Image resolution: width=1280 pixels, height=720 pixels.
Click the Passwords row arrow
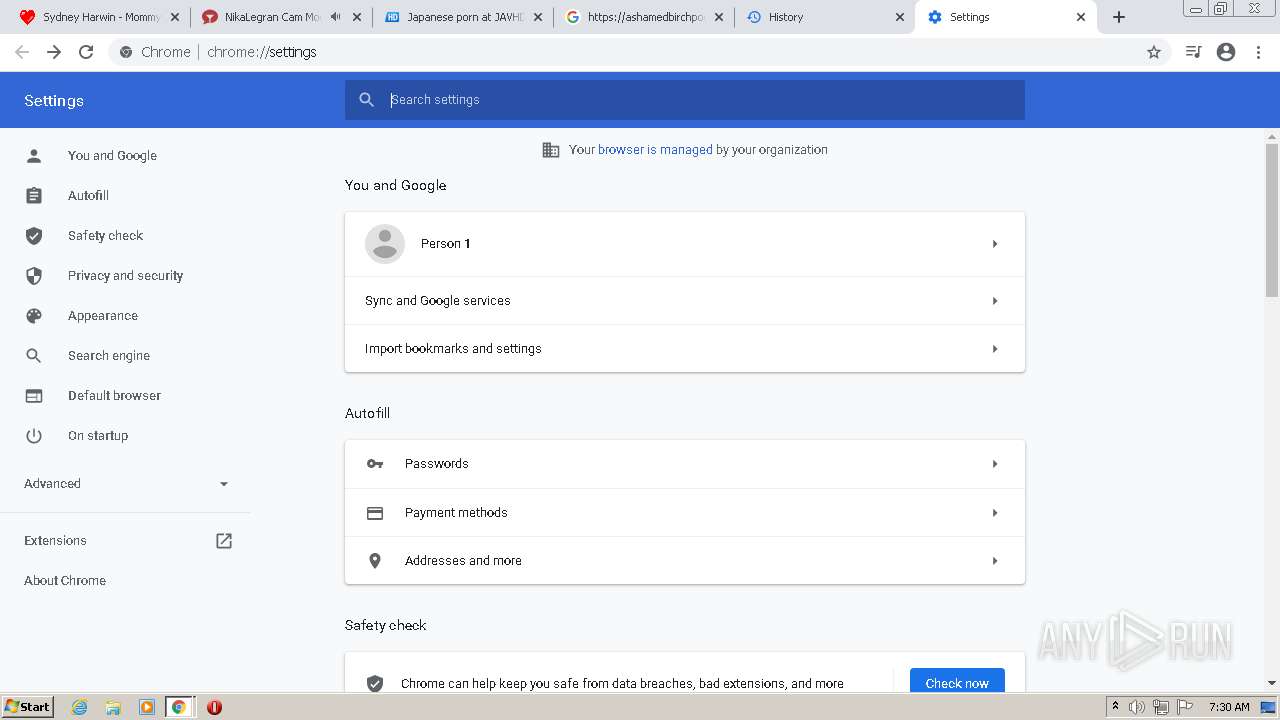(x=995, y=464)
